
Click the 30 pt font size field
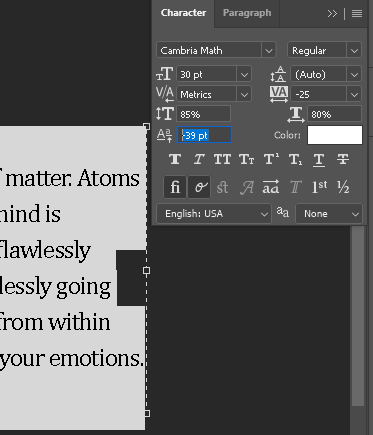206,74
